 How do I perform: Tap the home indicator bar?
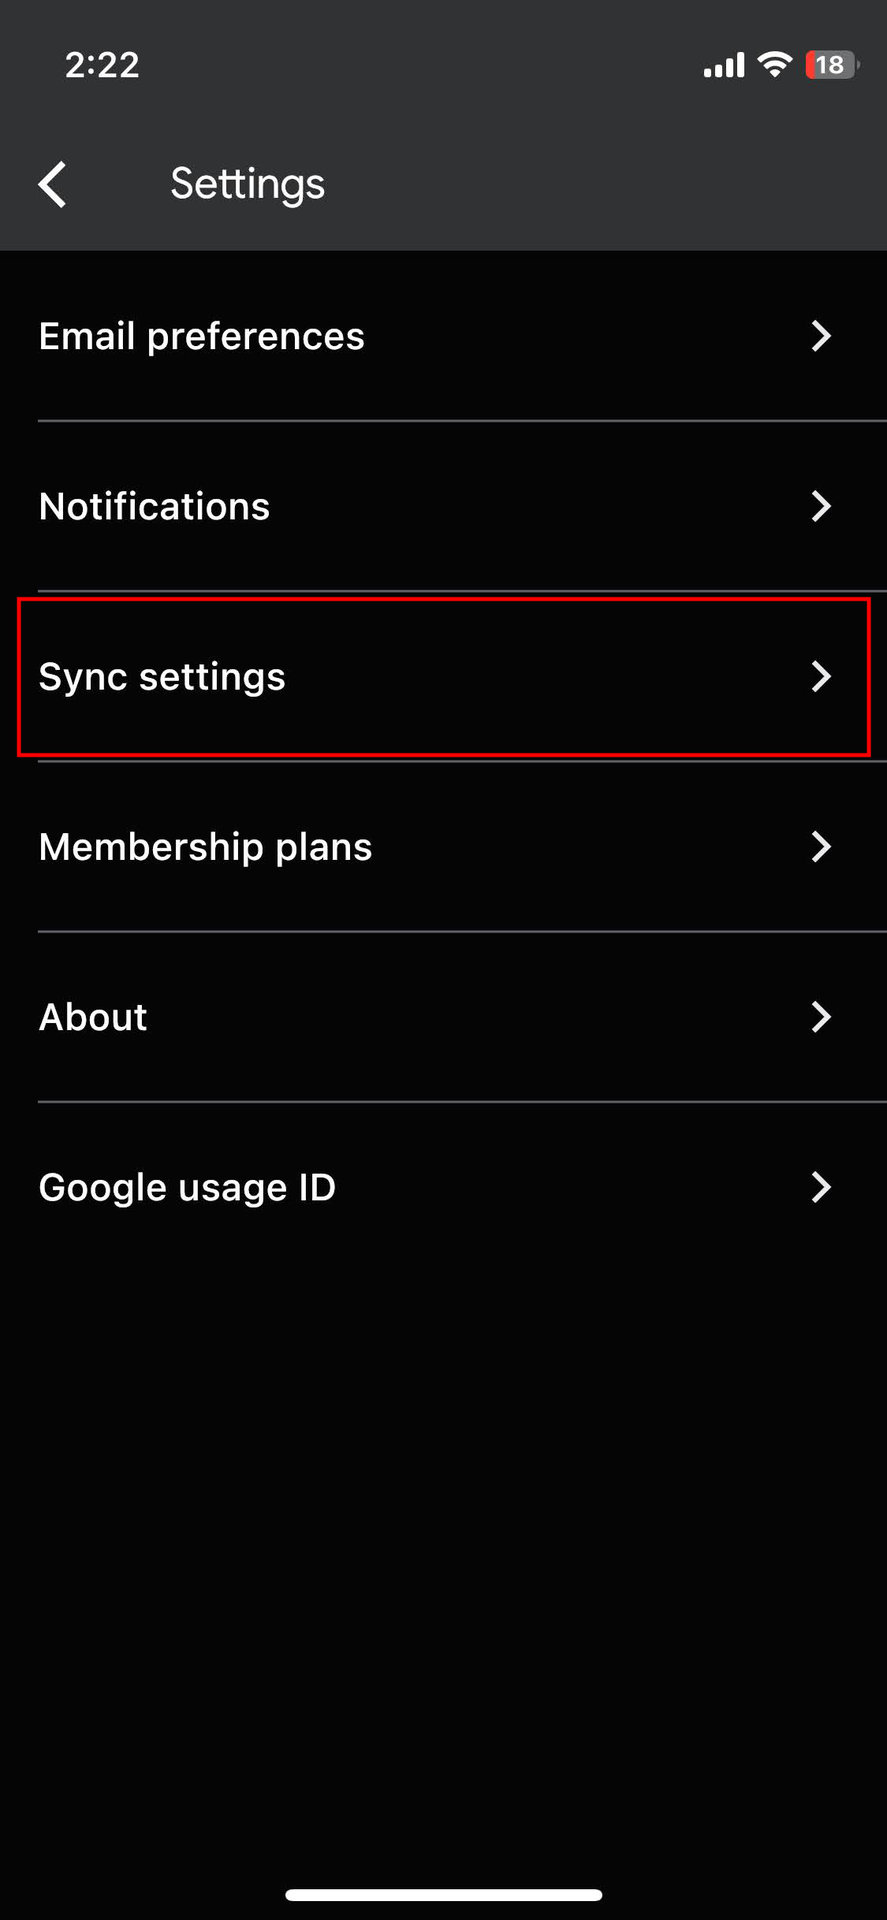(443, 1895)
